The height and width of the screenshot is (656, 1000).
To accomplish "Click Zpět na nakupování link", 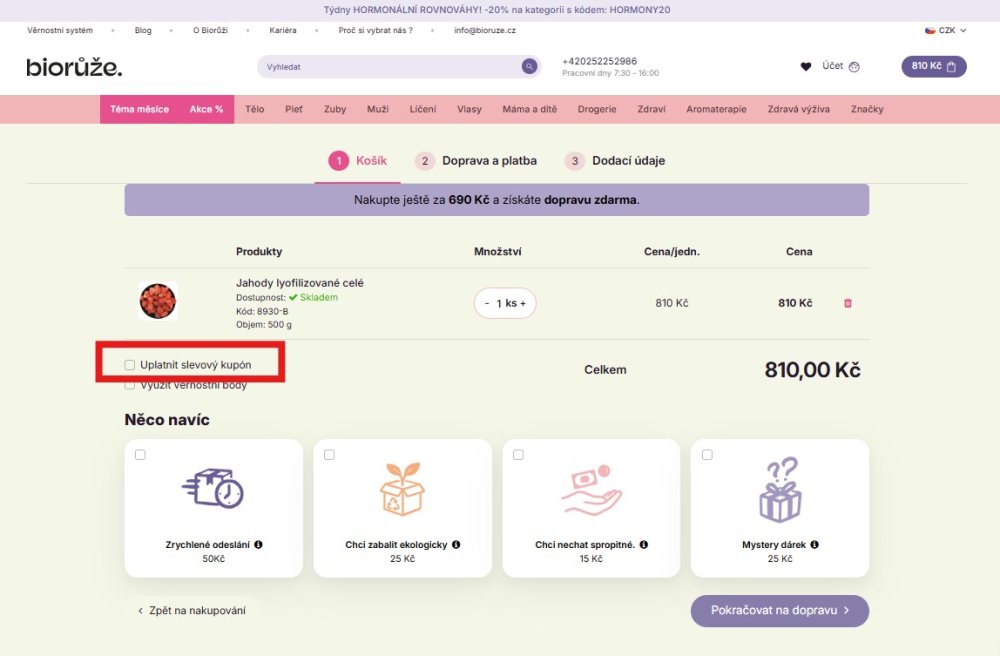I will [192, 610].
